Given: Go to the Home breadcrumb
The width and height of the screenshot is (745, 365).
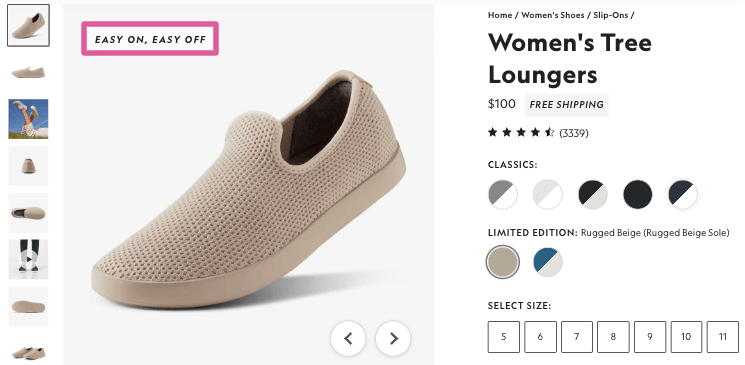Looking at the screenshot, I should coord(500,15).
